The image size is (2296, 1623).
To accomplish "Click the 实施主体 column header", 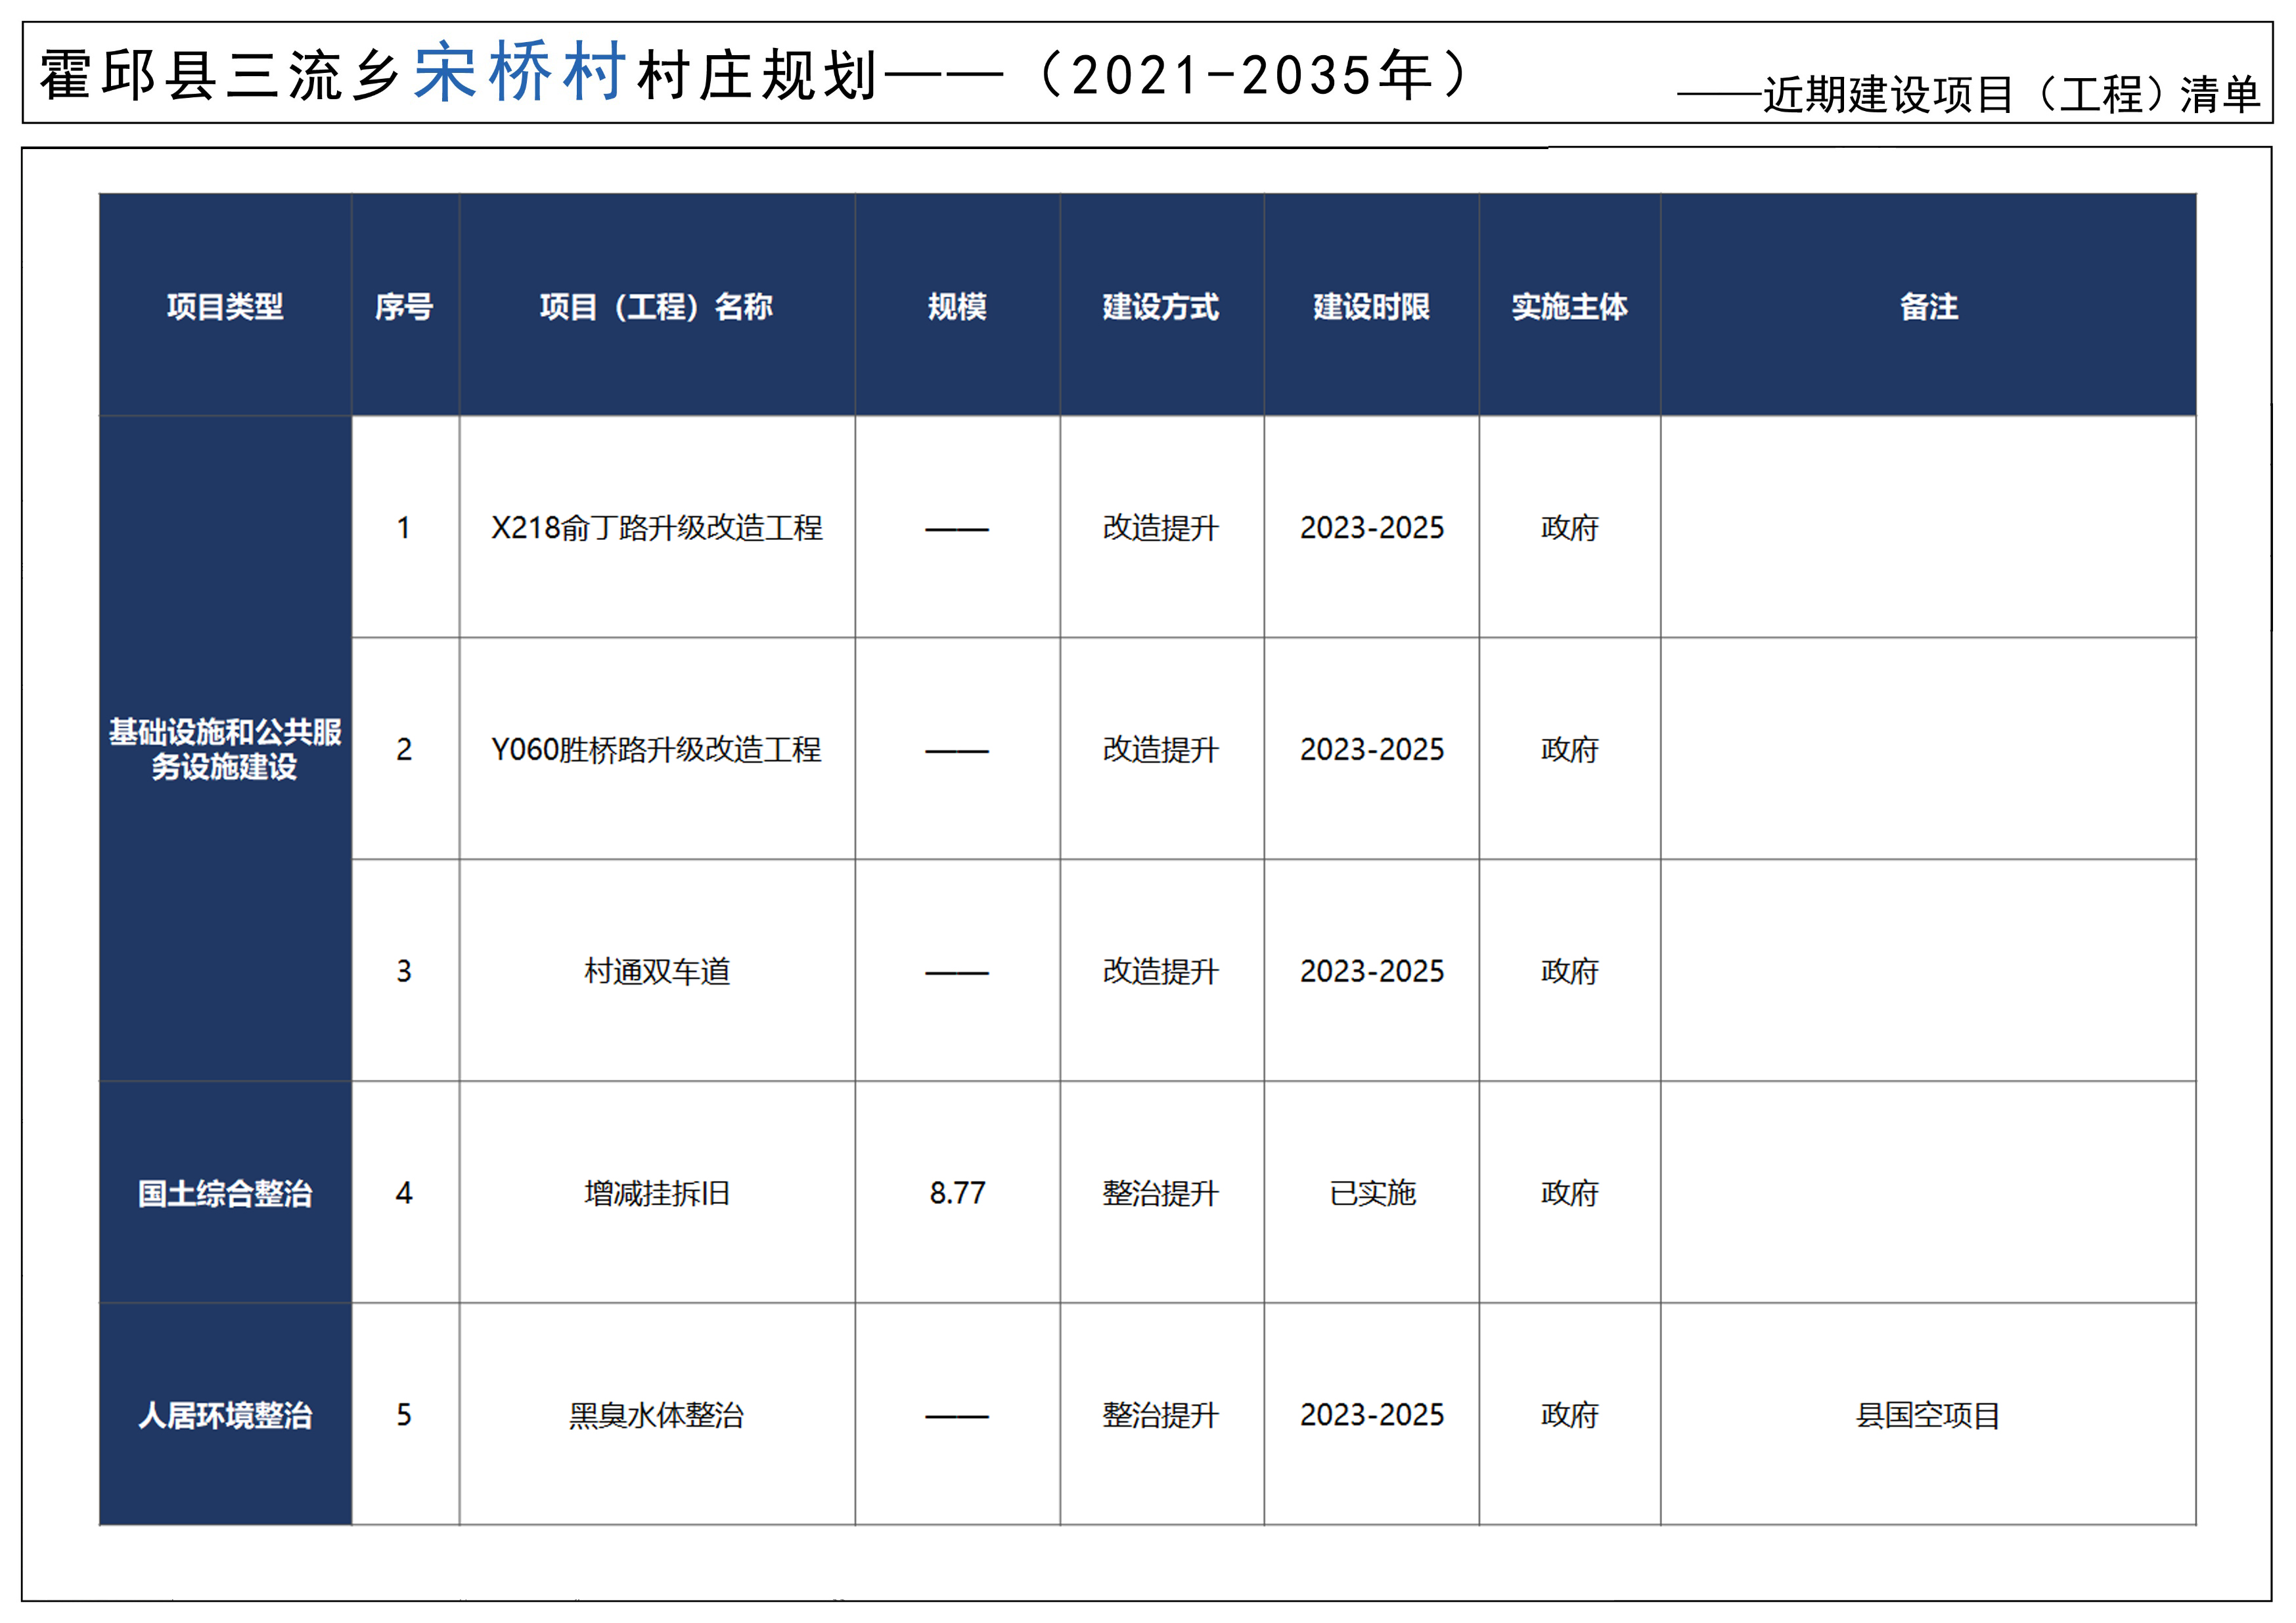I will pyautogui.click(x=1569, y=306).
